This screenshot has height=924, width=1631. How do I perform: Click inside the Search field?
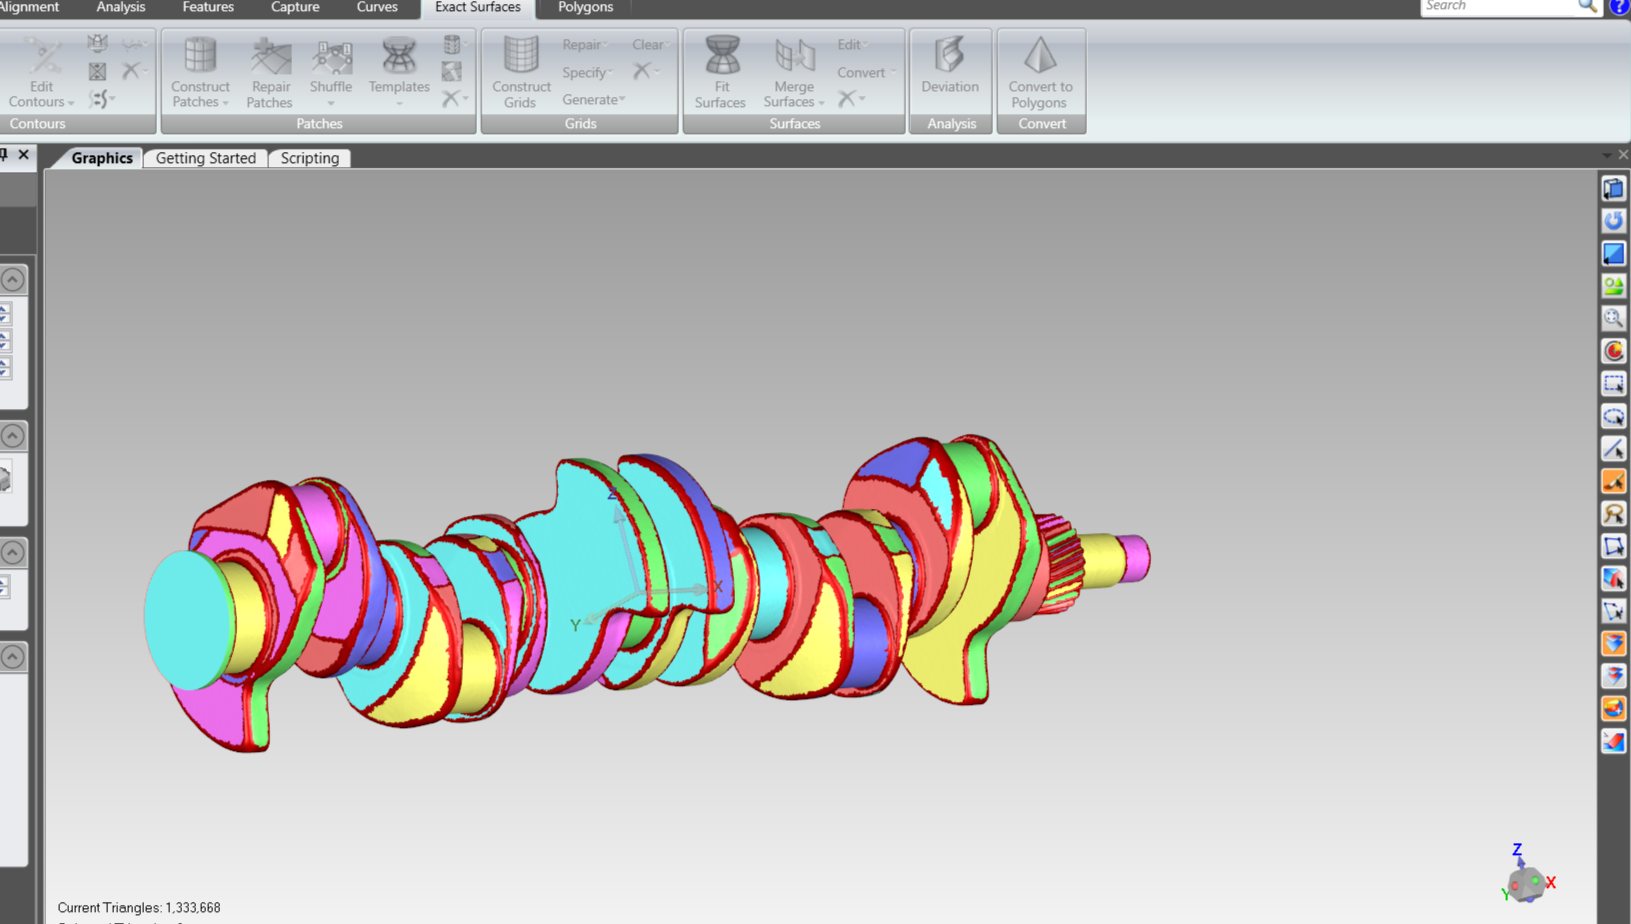pyautogui.click(x=1498, y=6)
